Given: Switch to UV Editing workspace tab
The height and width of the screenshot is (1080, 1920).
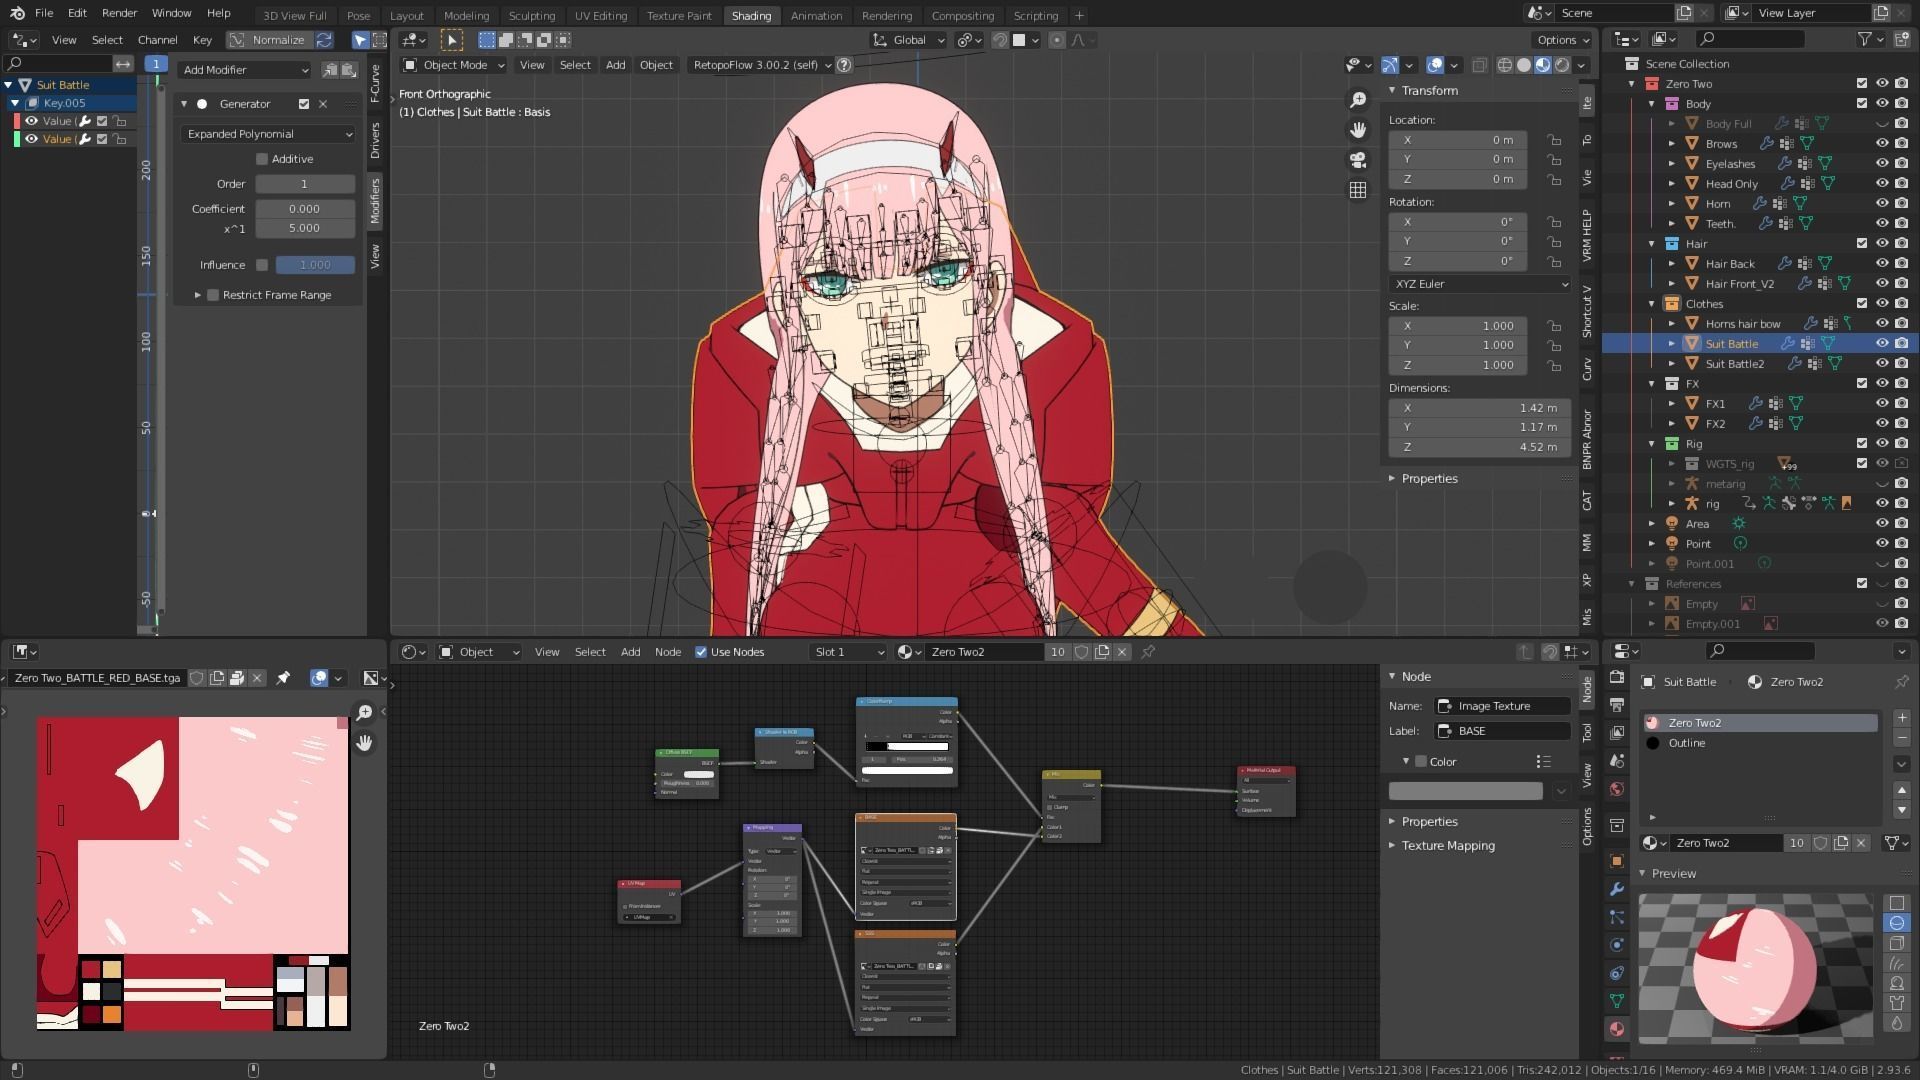Looking at the screenshot, I should [601, 15].
